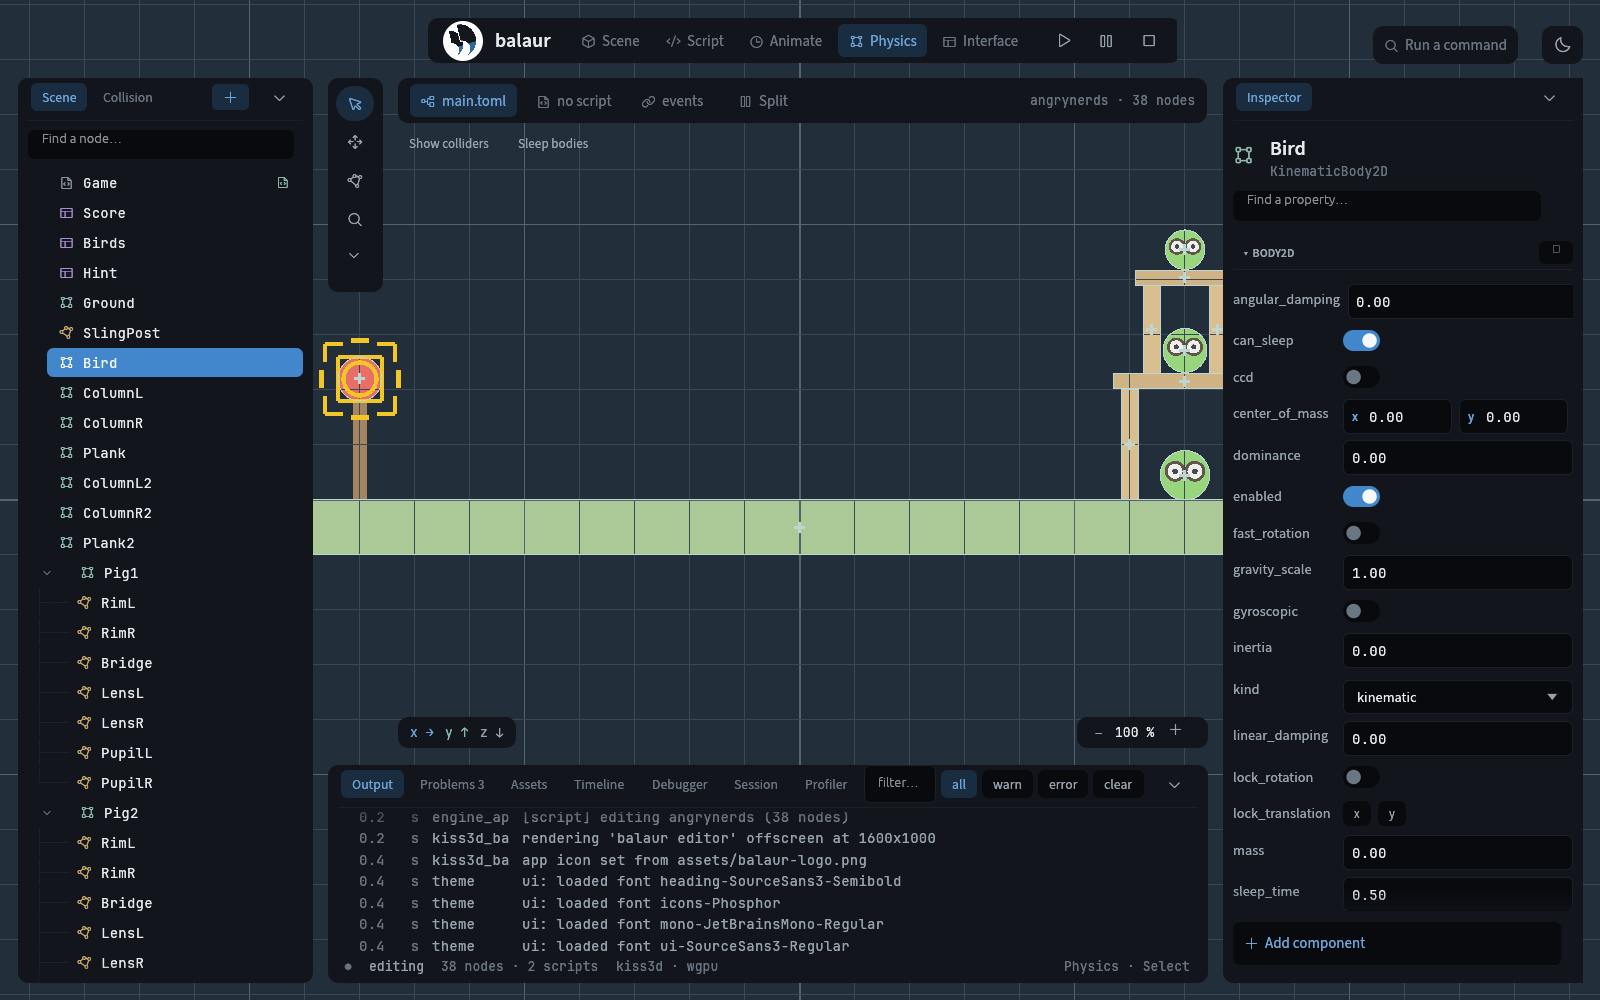
Task: Zoom out with minus button
Action: [x=1099, y=732]
